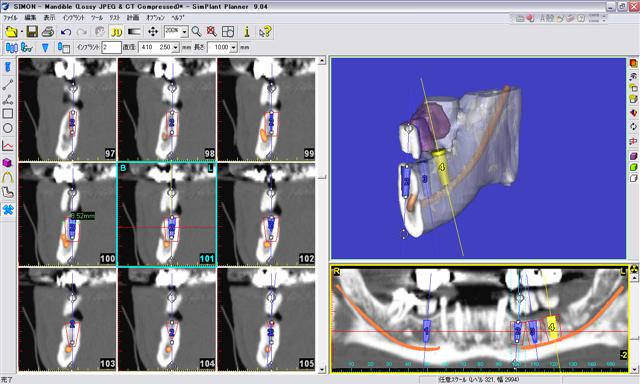The width and height of the screenshot is (640, 384).
Task: Open the ヘルプ menu
Action: (x=178, y=18)
